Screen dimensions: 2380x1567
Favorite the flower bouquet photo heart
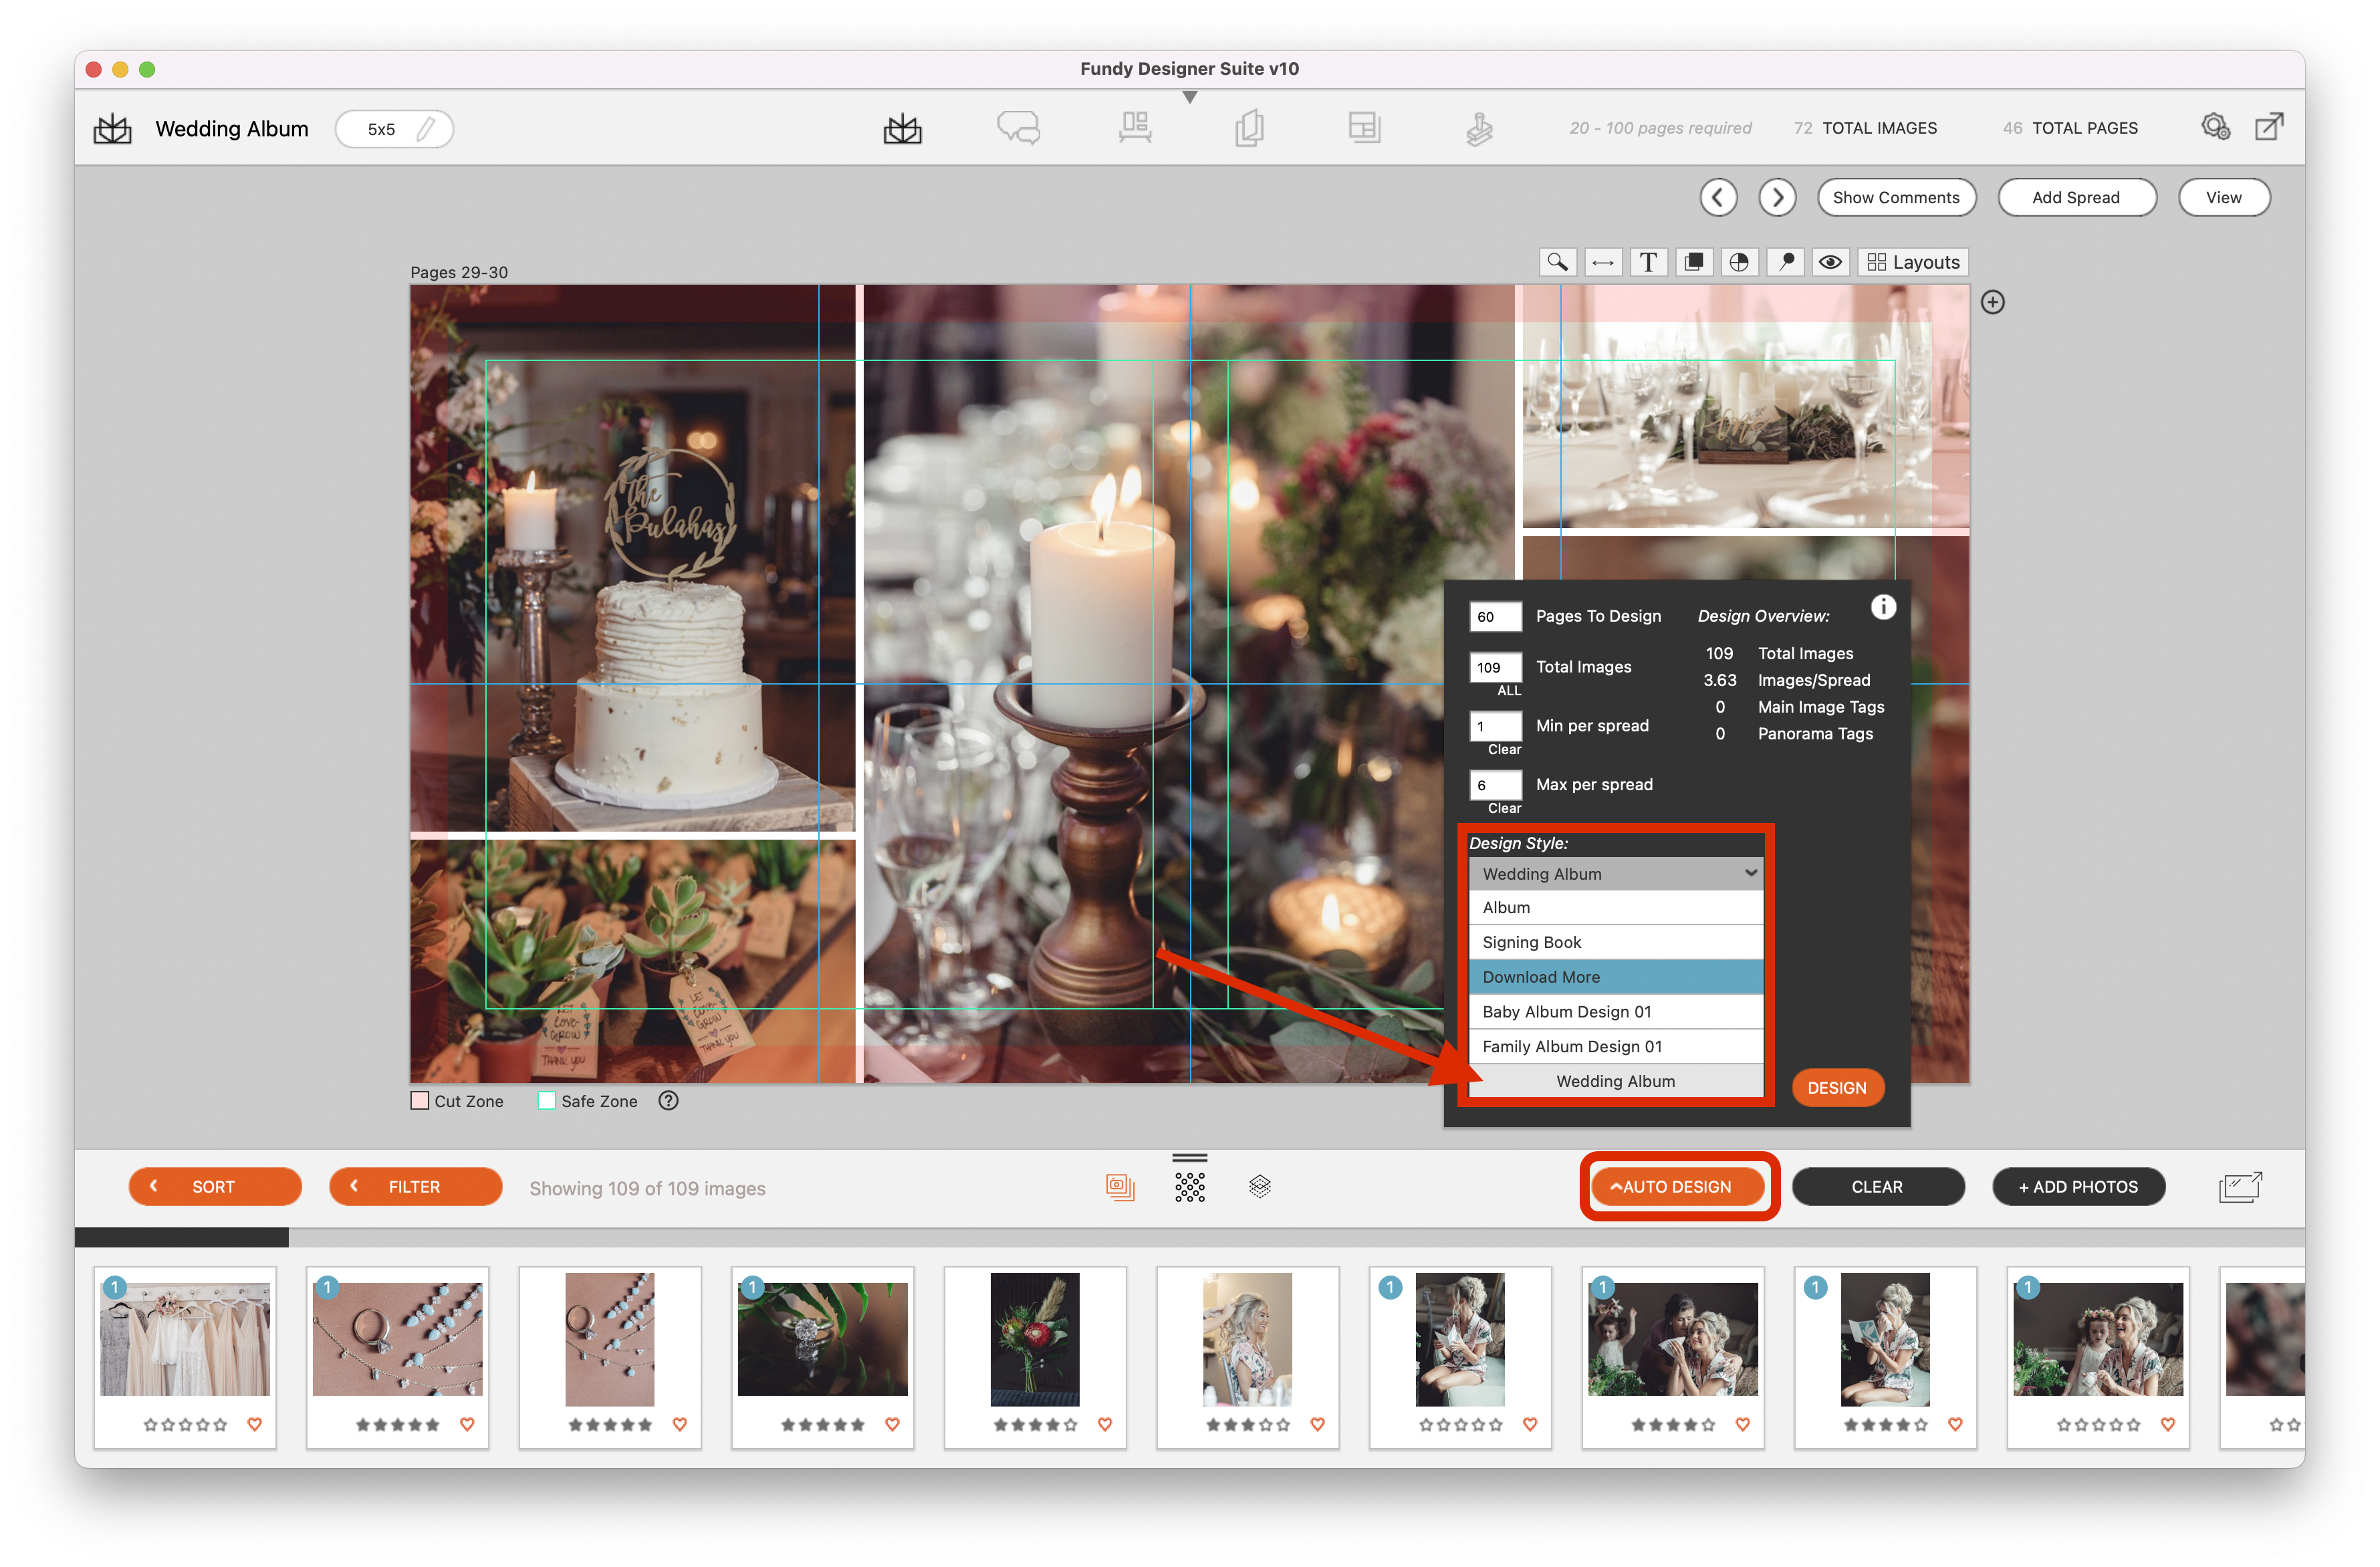[x=1104, y=1424]
